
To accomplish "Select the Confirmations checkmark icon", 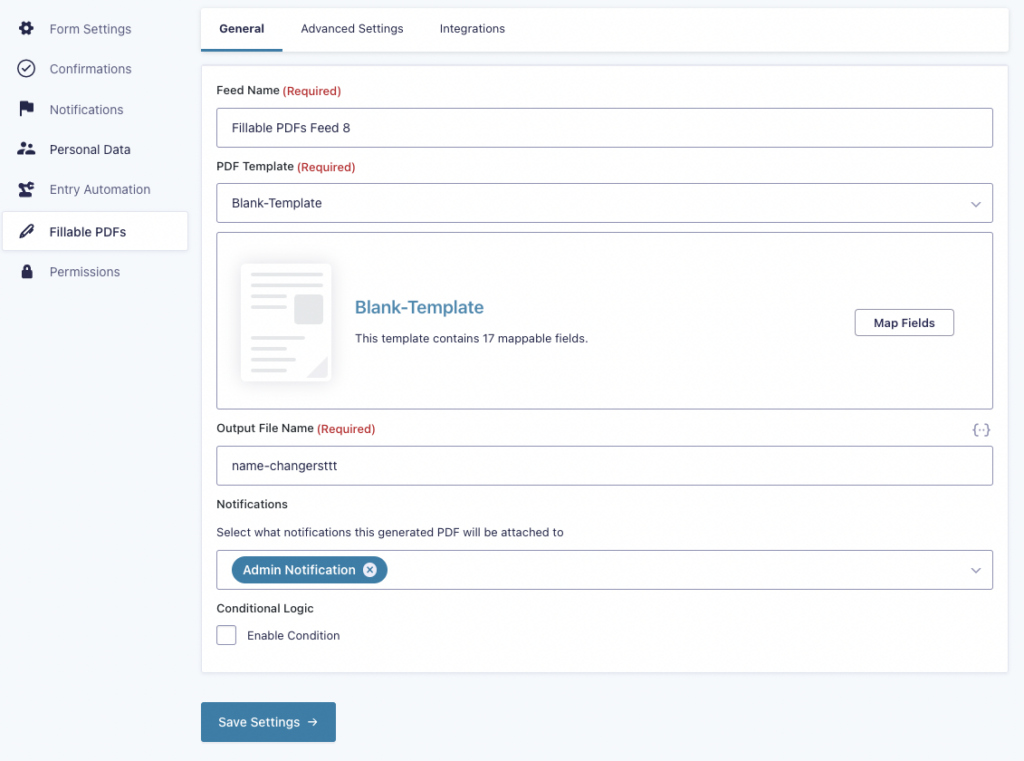I will (25, 69).
